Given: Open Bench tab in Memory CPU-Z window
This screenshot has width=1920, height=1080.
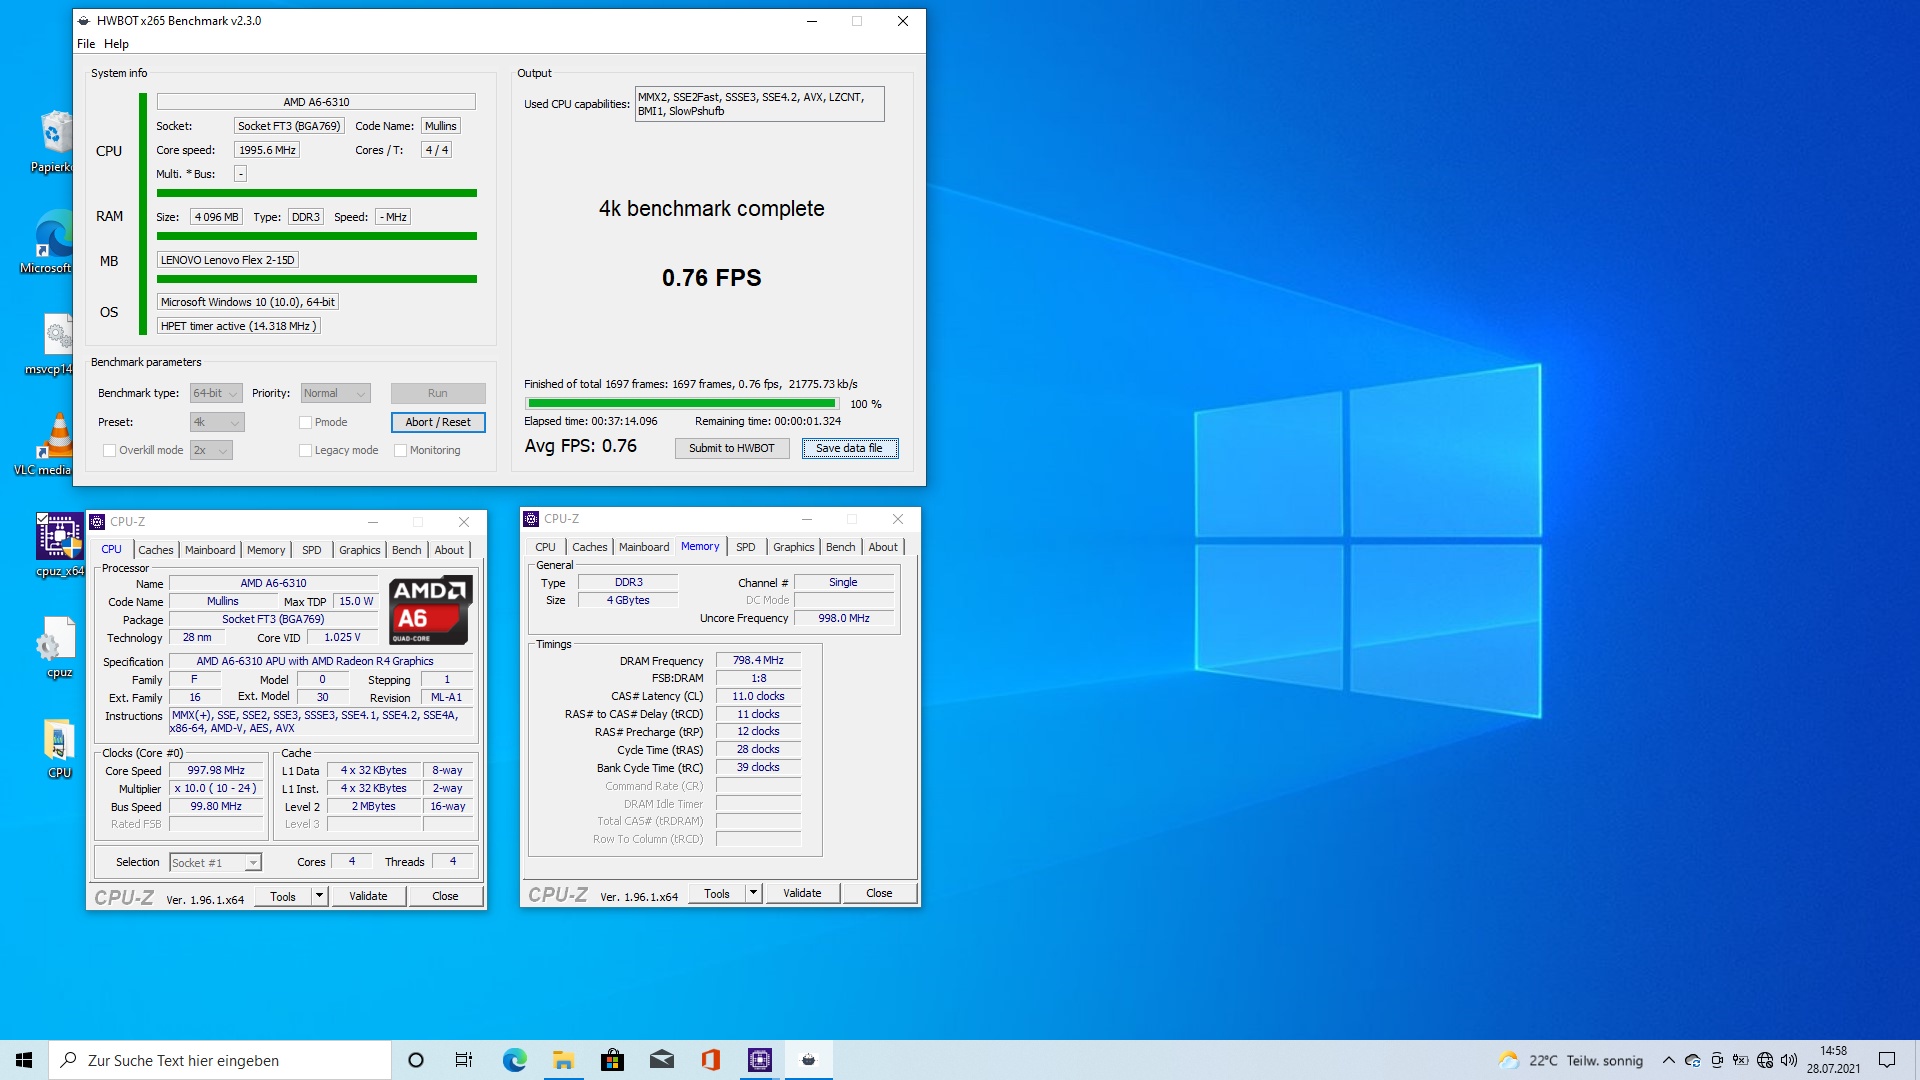Looking at the screenshot, I should pyautogui.click(x=840, y=547).
